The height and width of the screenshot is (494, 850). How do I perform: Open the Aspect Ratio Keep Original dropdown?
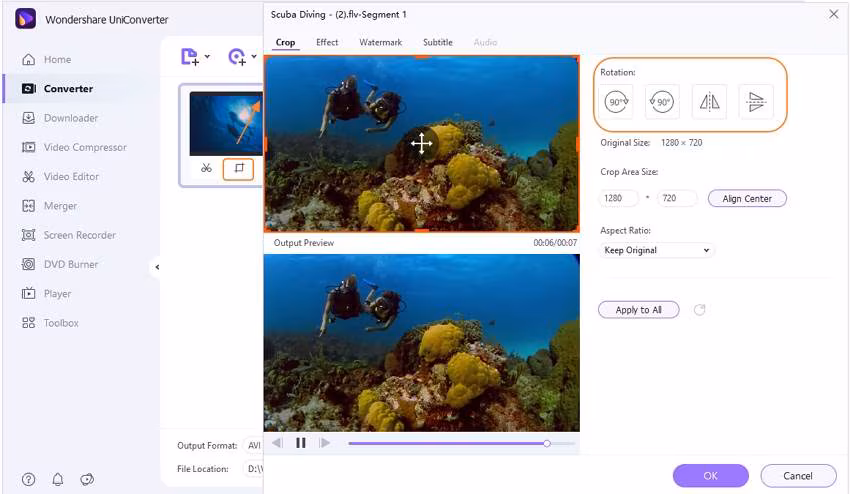tap(656, 250)
